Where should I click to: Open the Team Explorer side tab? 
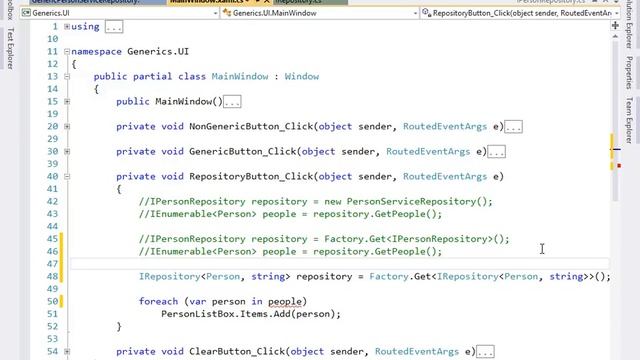tap(629, 120)
